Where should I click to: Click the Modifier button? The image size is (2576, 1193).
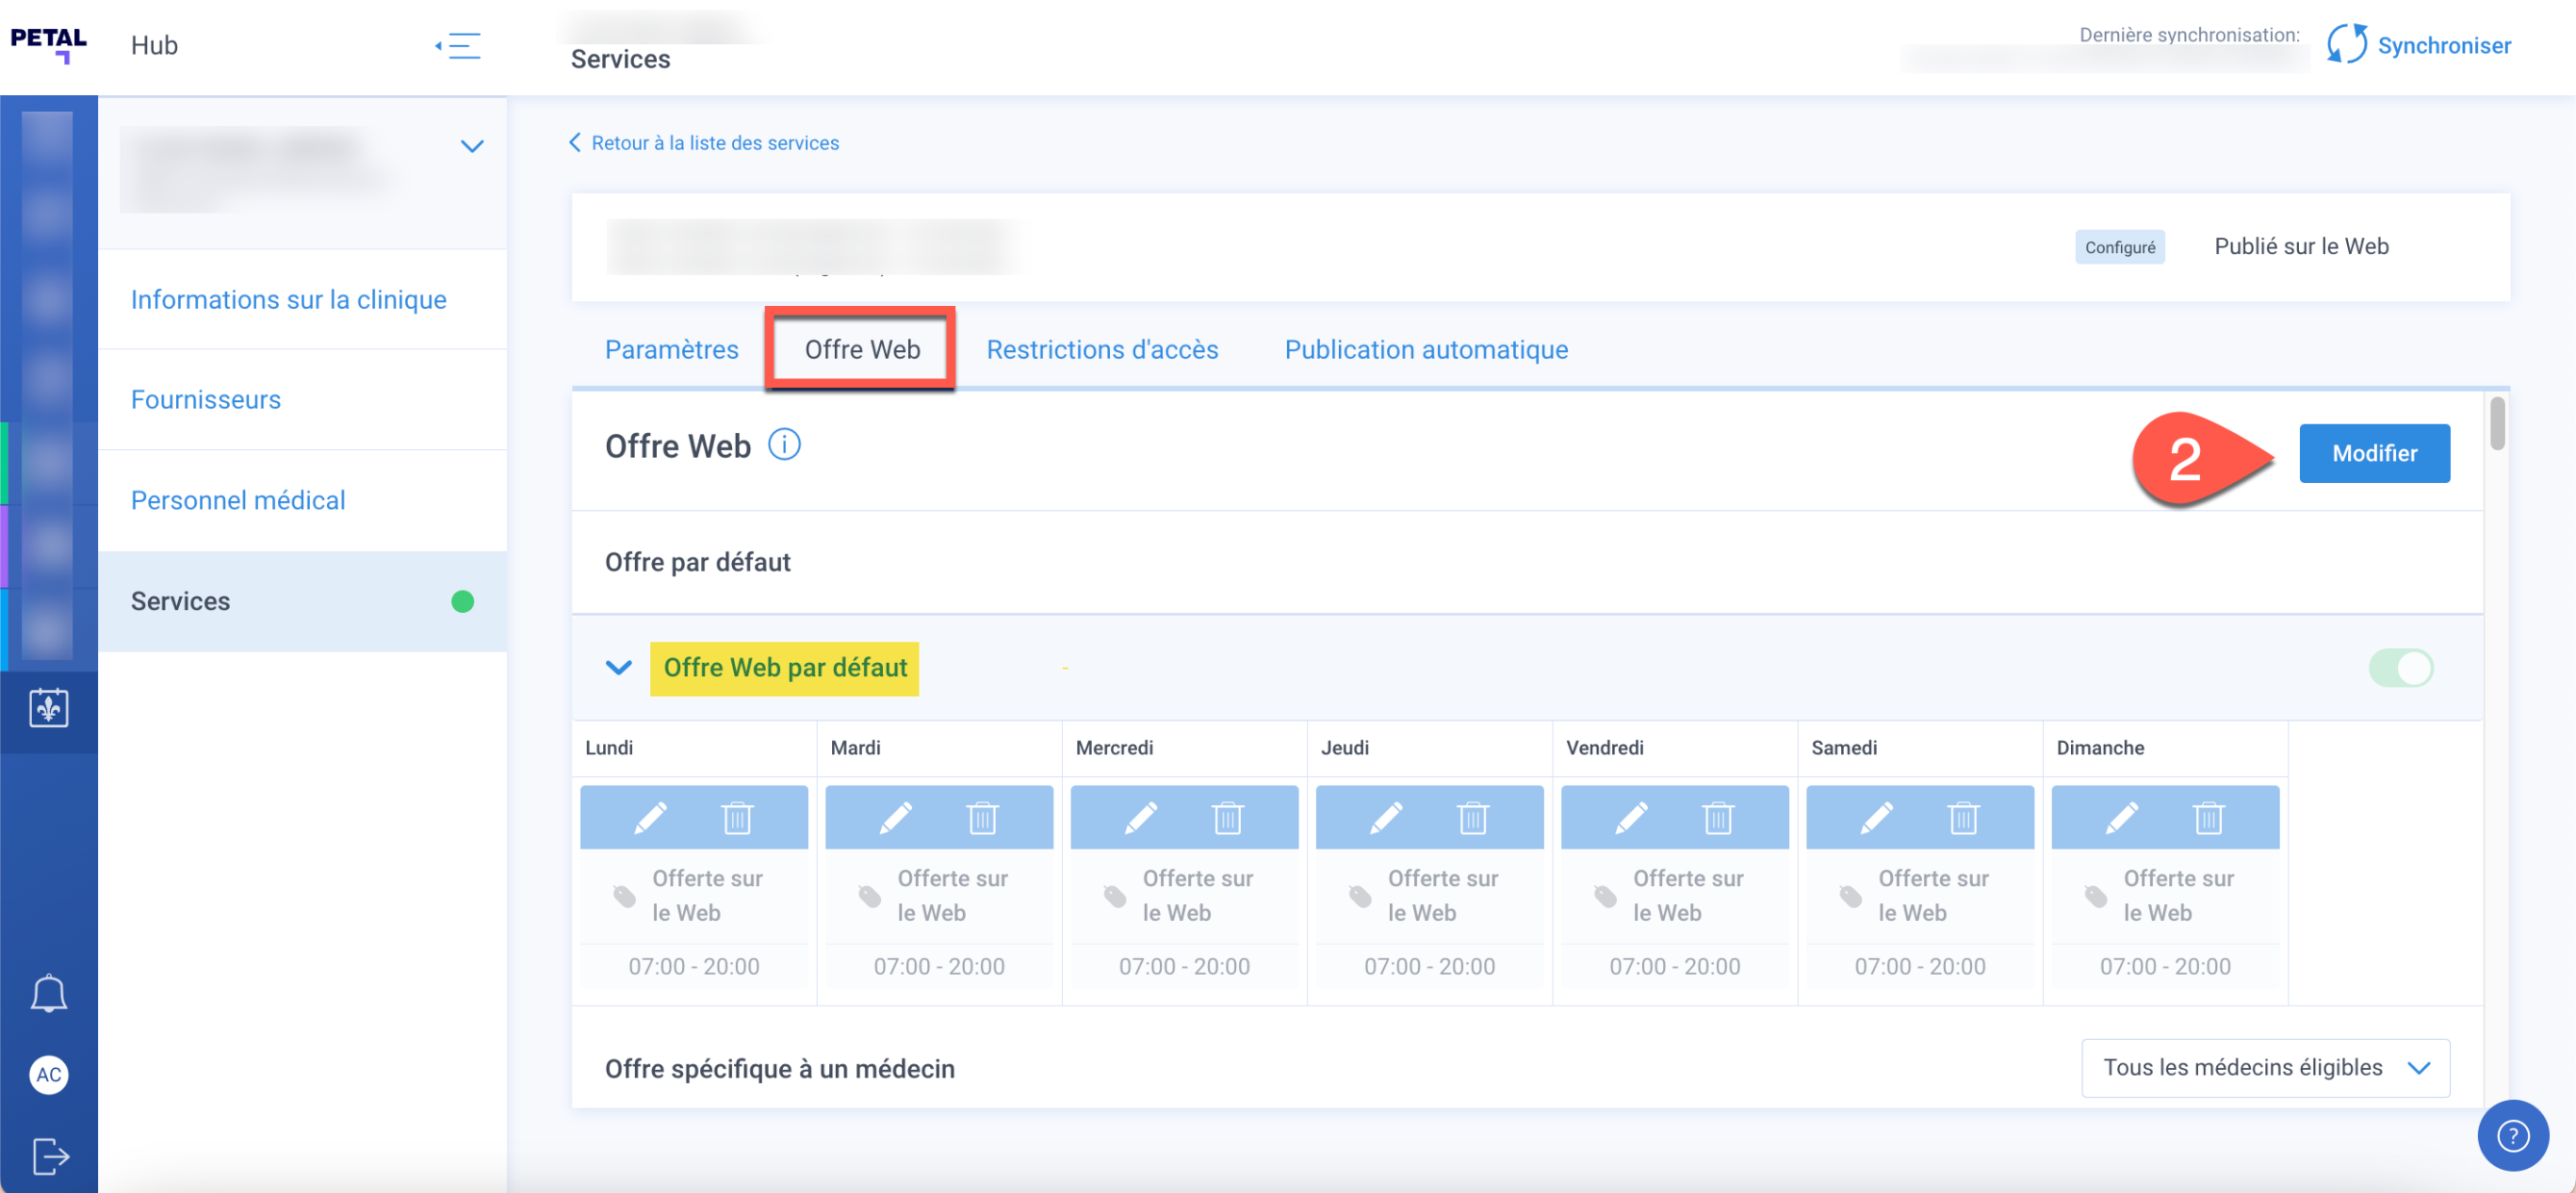[x=2373, y=453]
